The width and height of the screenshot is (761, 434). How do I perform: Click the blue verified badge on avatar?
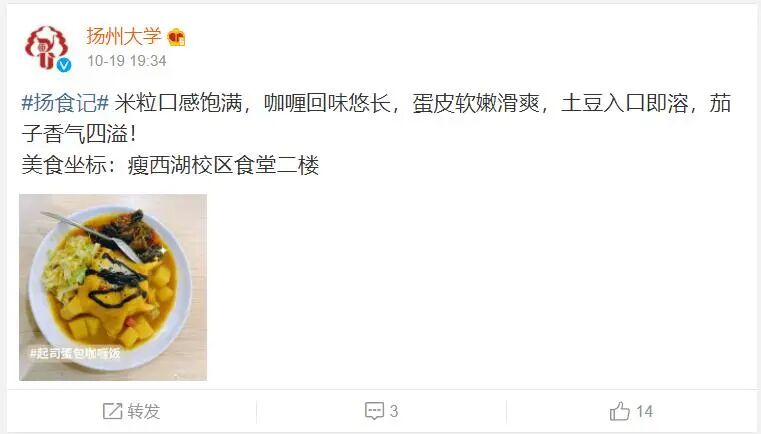coord(64,65)
